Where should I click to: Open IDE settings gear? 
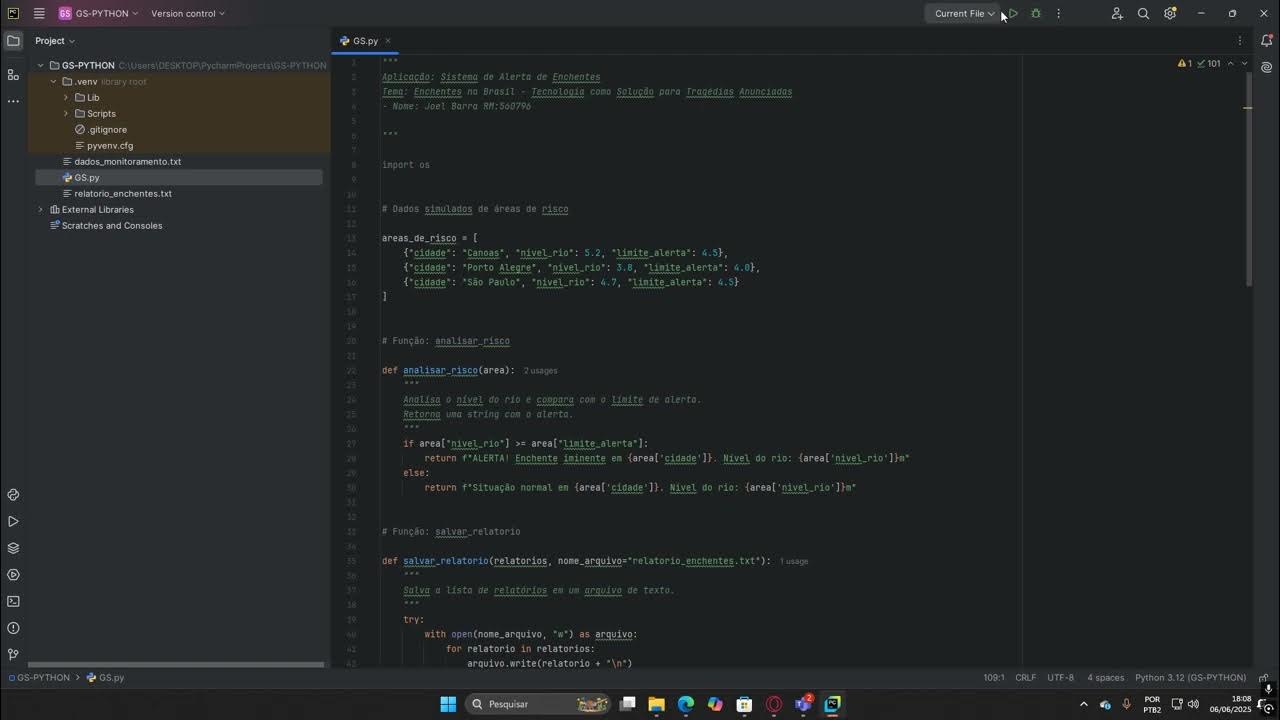point(1170,14)
